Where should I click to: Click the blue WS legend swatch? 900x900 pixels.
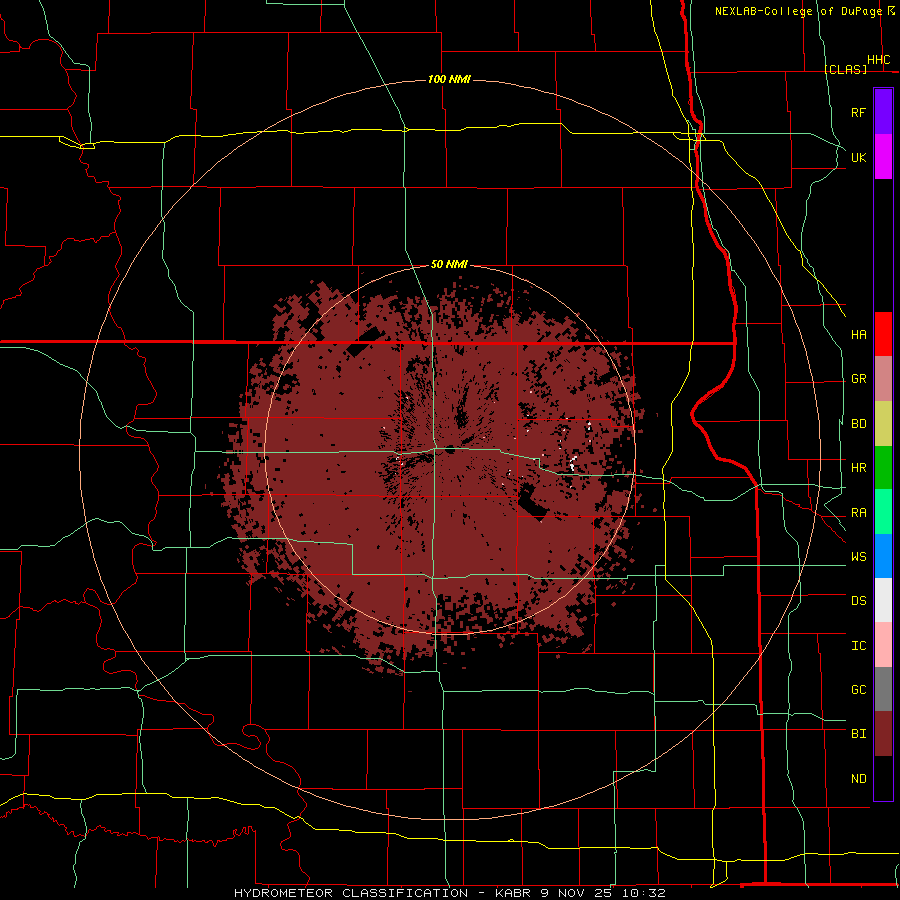click(x=883, y=556)
